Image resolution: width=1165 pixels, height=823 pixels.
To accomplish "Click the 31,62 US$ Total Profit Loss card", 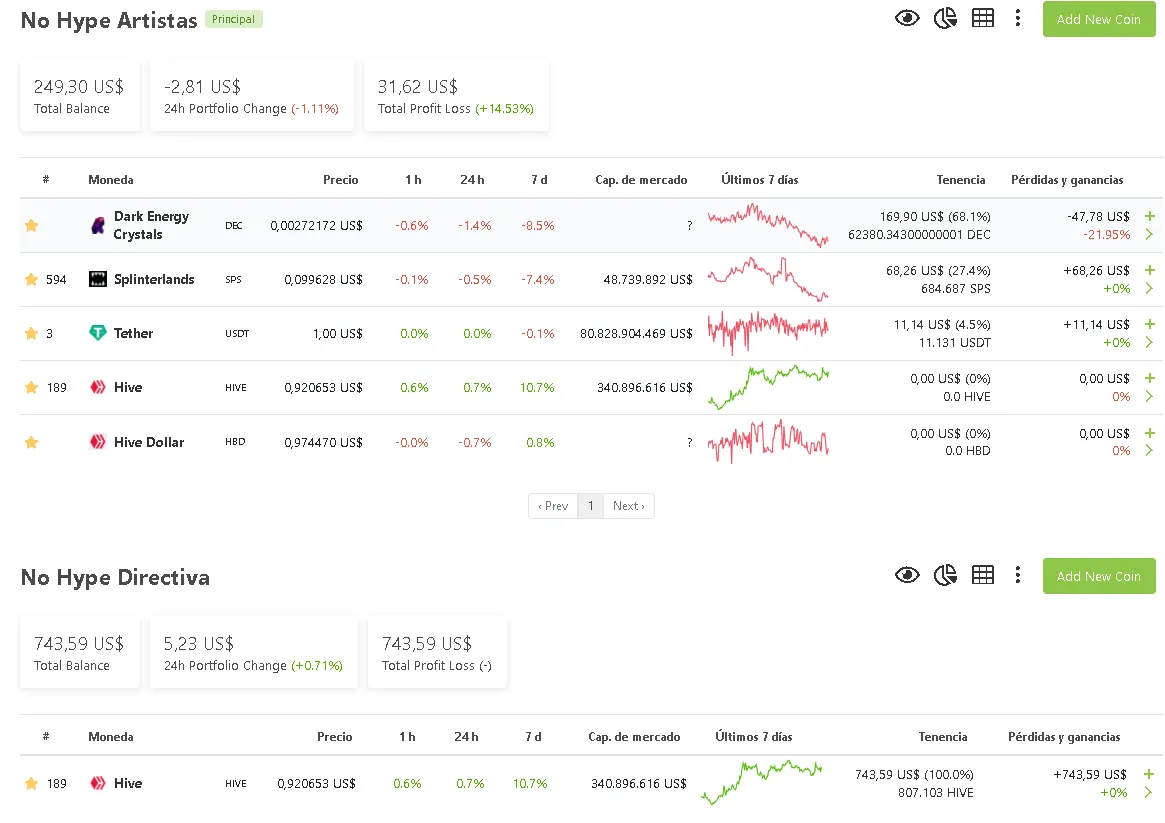I will pyautogui.click(x=455, y=97).
